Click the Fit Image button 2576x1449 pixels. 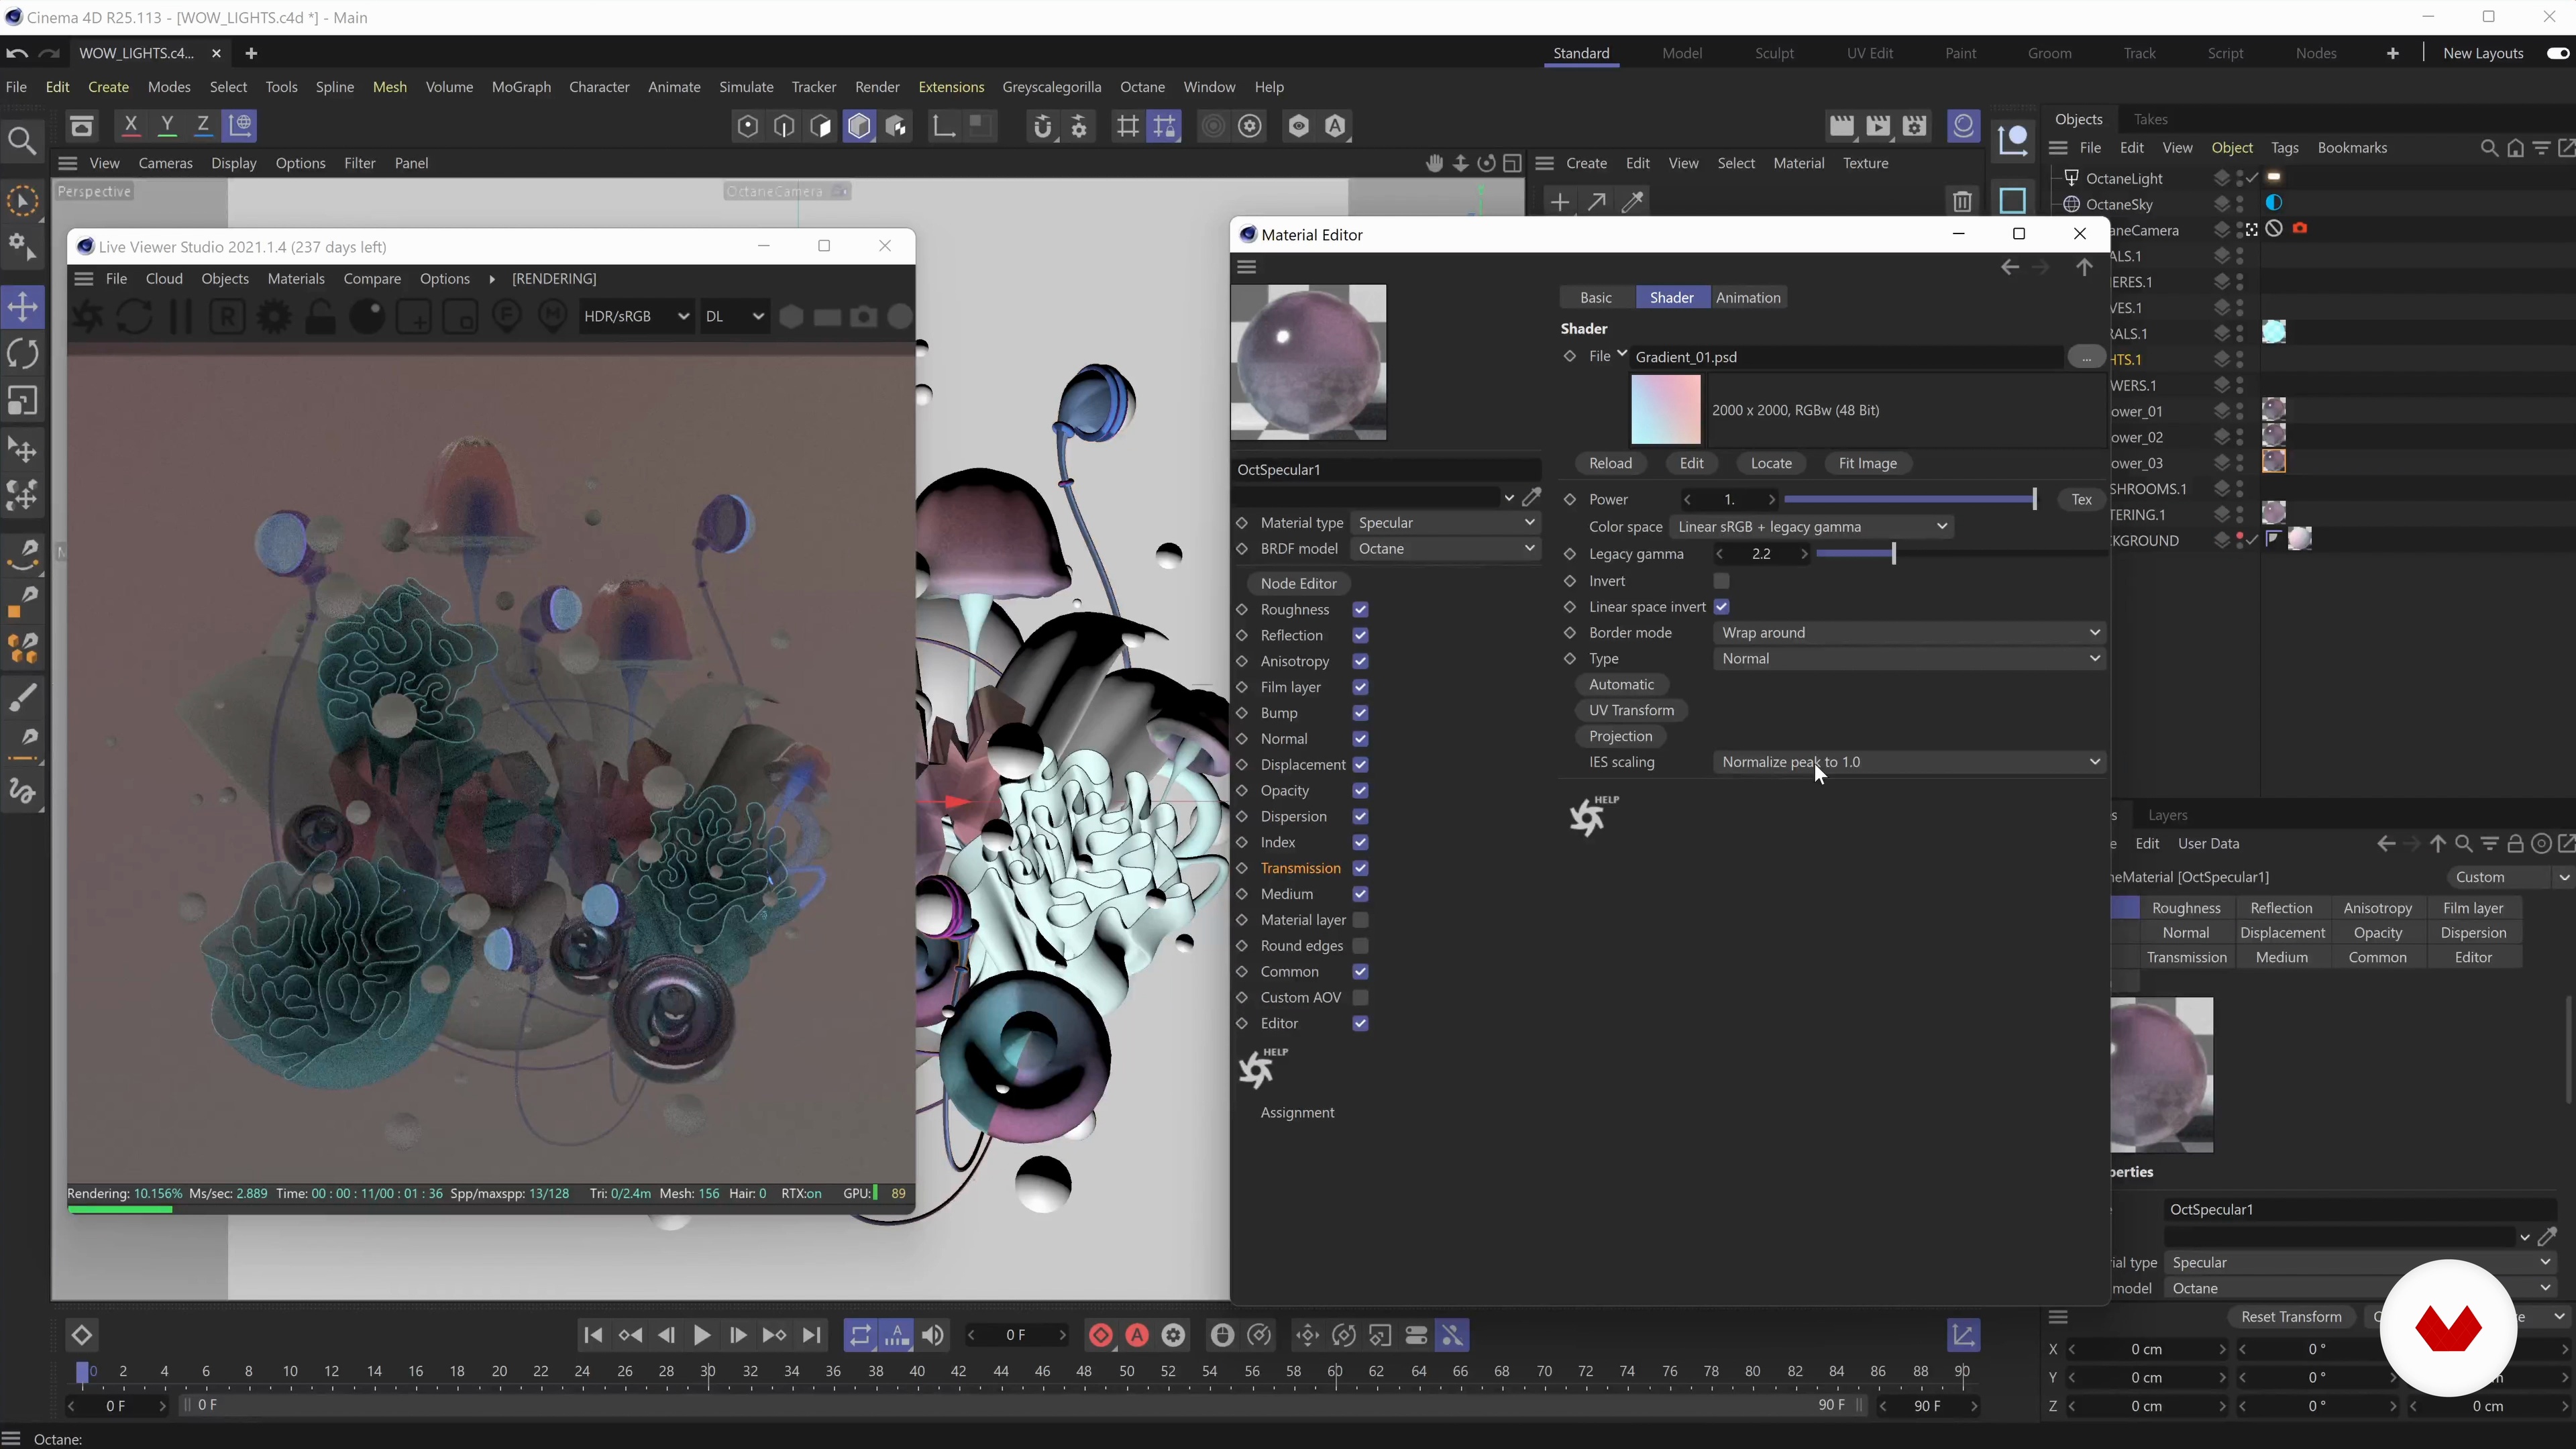(x=1867, y=464)
